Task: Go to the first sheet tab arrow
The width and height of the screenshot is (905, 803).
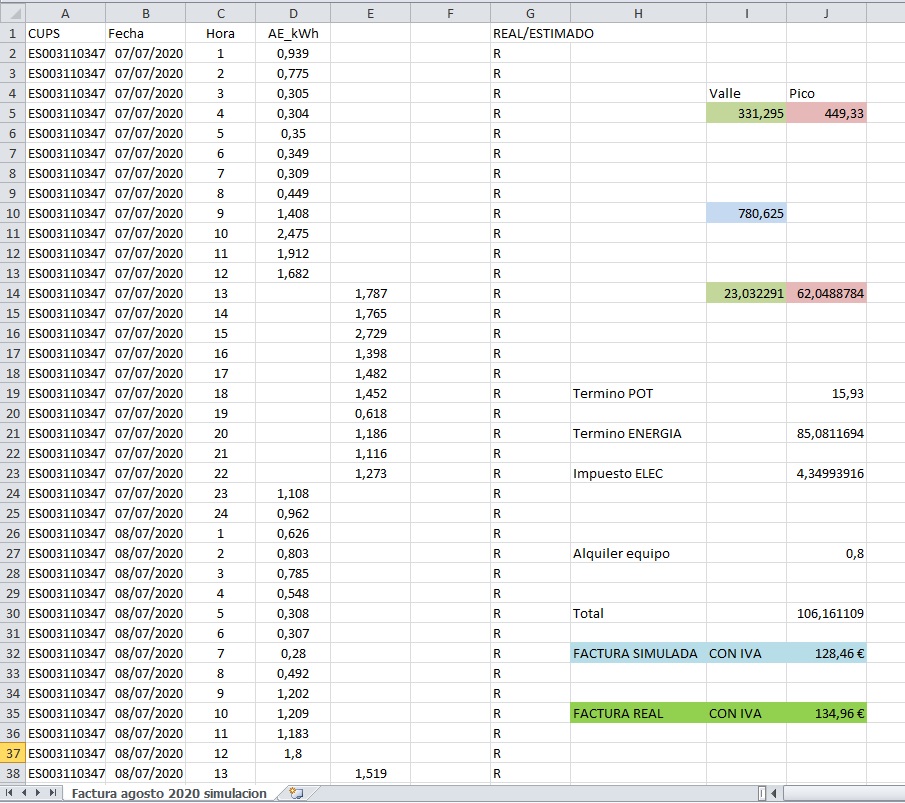Action: 10,793
